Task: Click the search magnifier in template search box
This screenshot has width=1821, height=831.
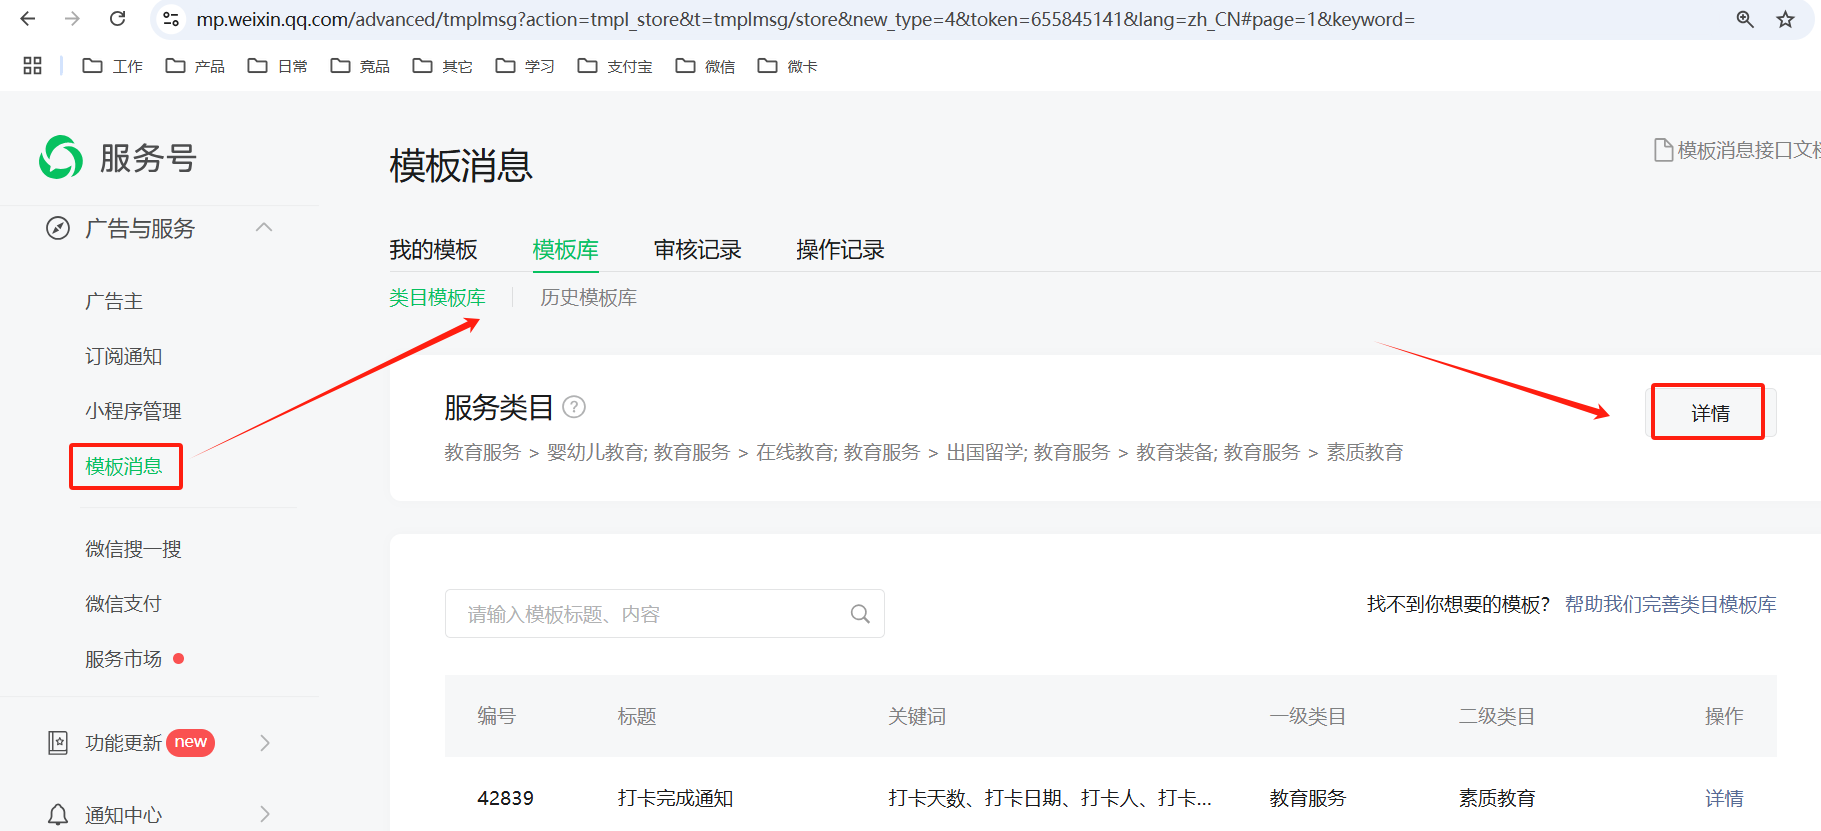Action: [860, 614]
